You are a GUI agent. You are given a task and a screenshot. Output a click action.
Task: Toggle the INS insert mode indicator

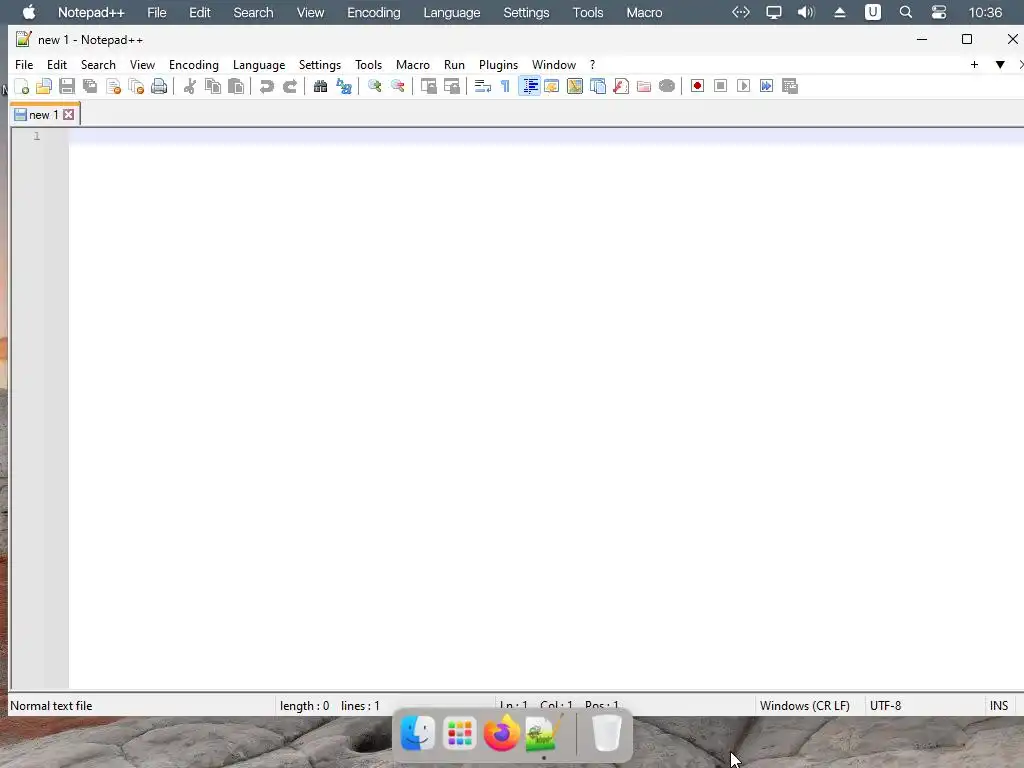point(999,706)
